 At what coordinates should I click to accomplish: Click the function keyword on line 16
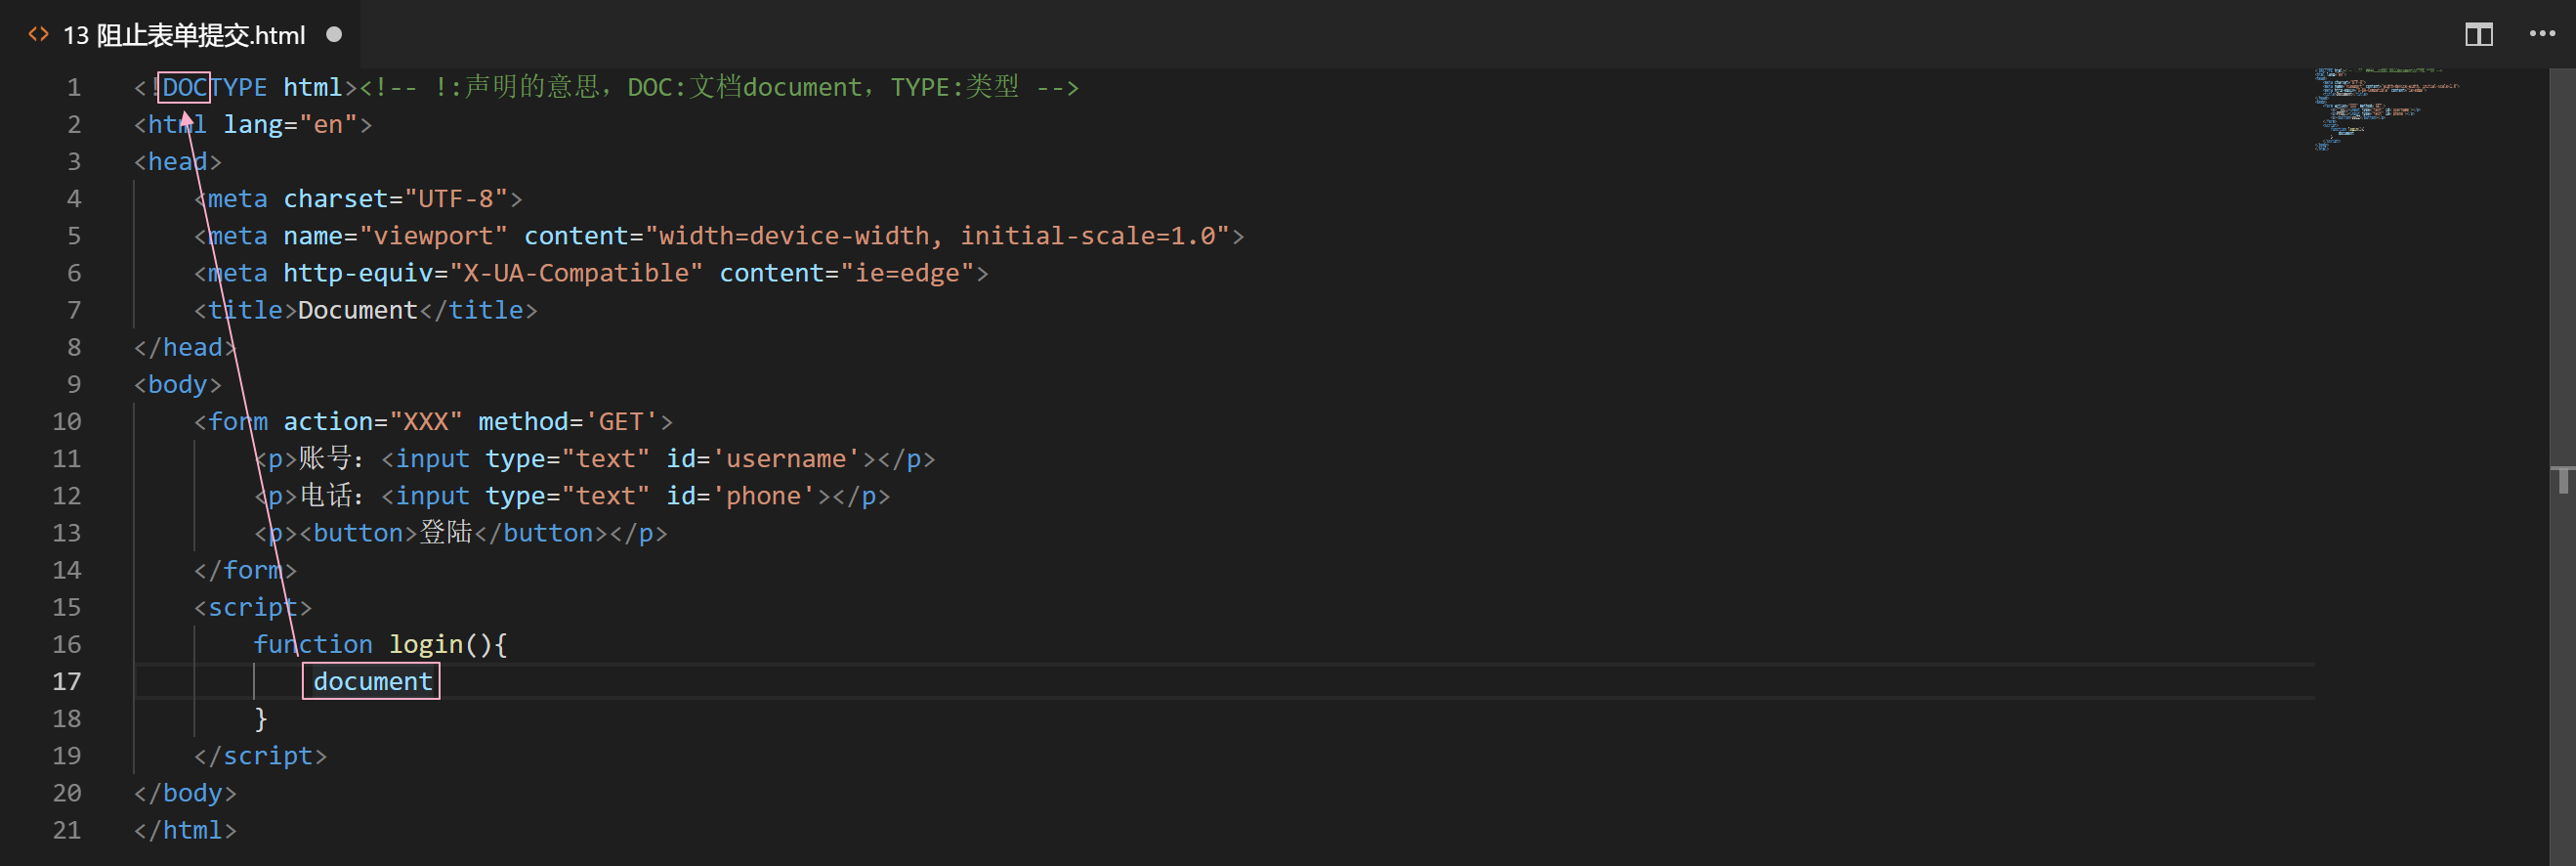pos(312,645)
